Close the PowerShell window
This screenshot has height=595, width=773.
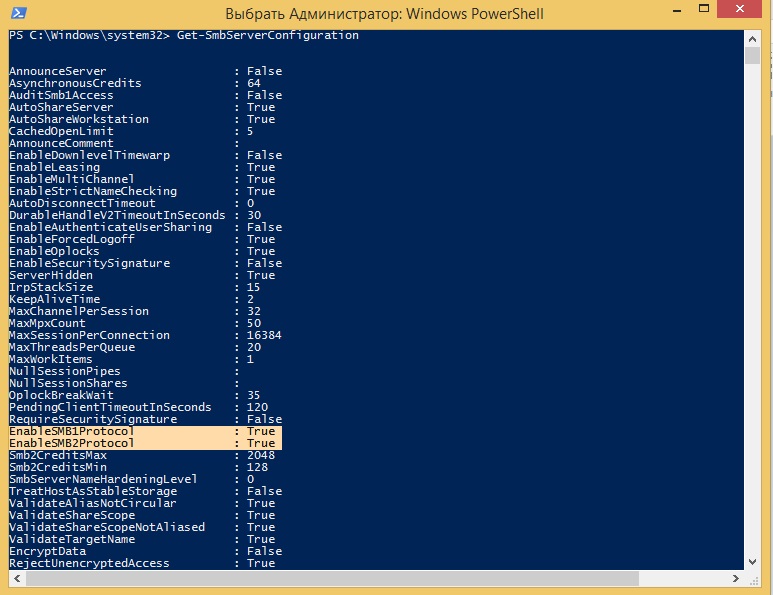tap(739, 9)
